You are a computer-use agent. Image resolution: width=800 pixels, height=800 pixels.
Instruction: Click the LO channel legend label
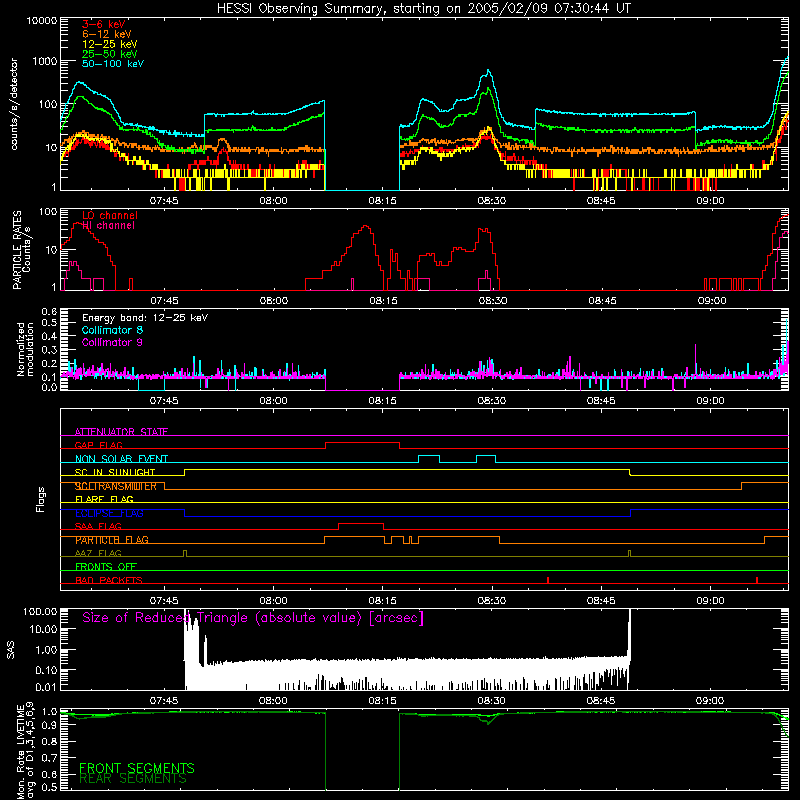[x=110, y=215]
